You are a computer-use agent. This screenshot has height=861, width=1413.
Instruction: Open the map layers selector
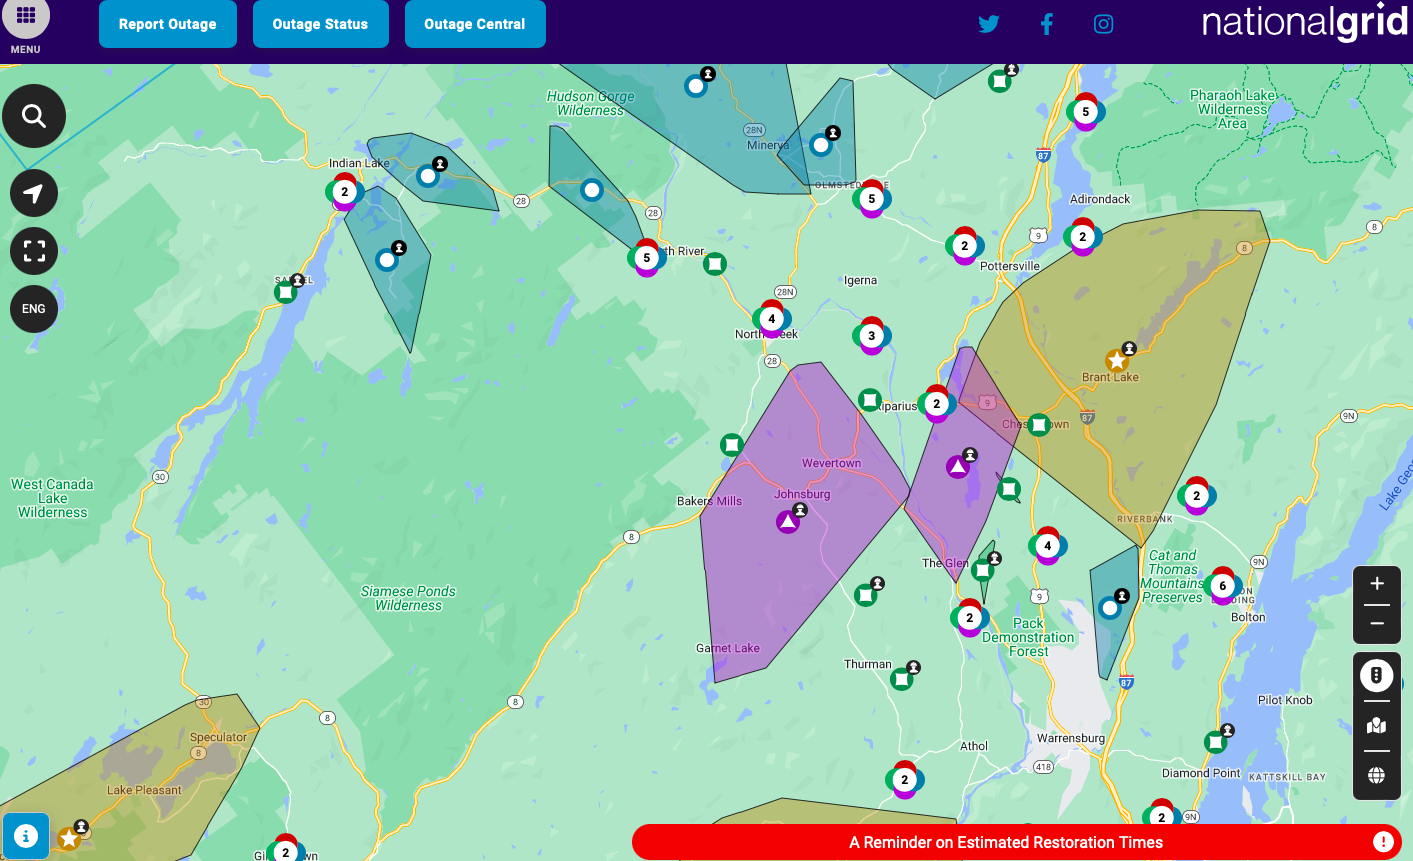(x=1377, y=726)
